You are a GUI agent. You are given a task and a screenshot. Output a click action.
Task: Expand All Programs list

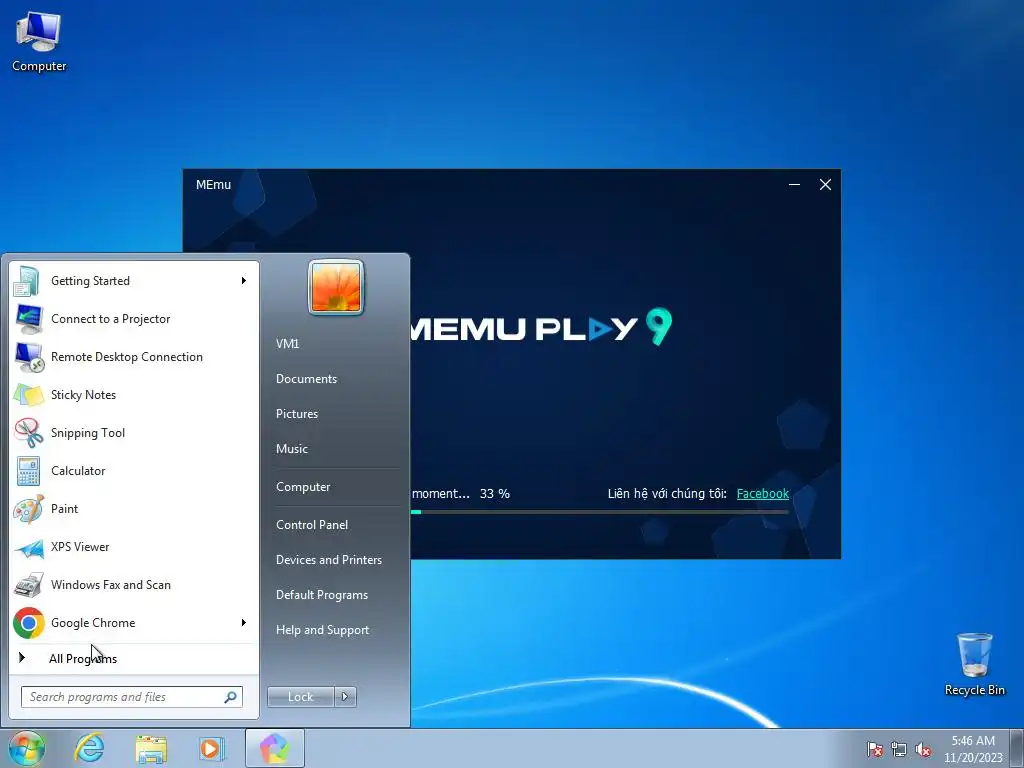coord(134,658)
